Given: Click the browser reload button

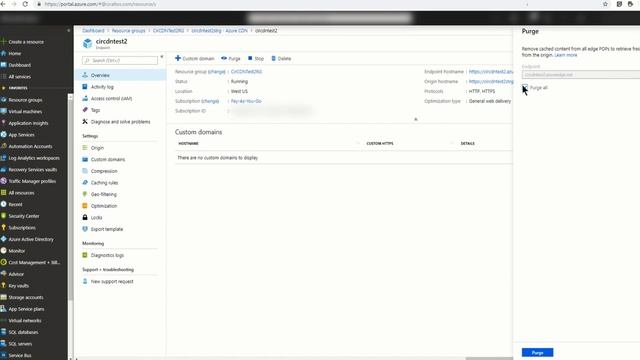Looking at the screenshot, I should (25, 4).
